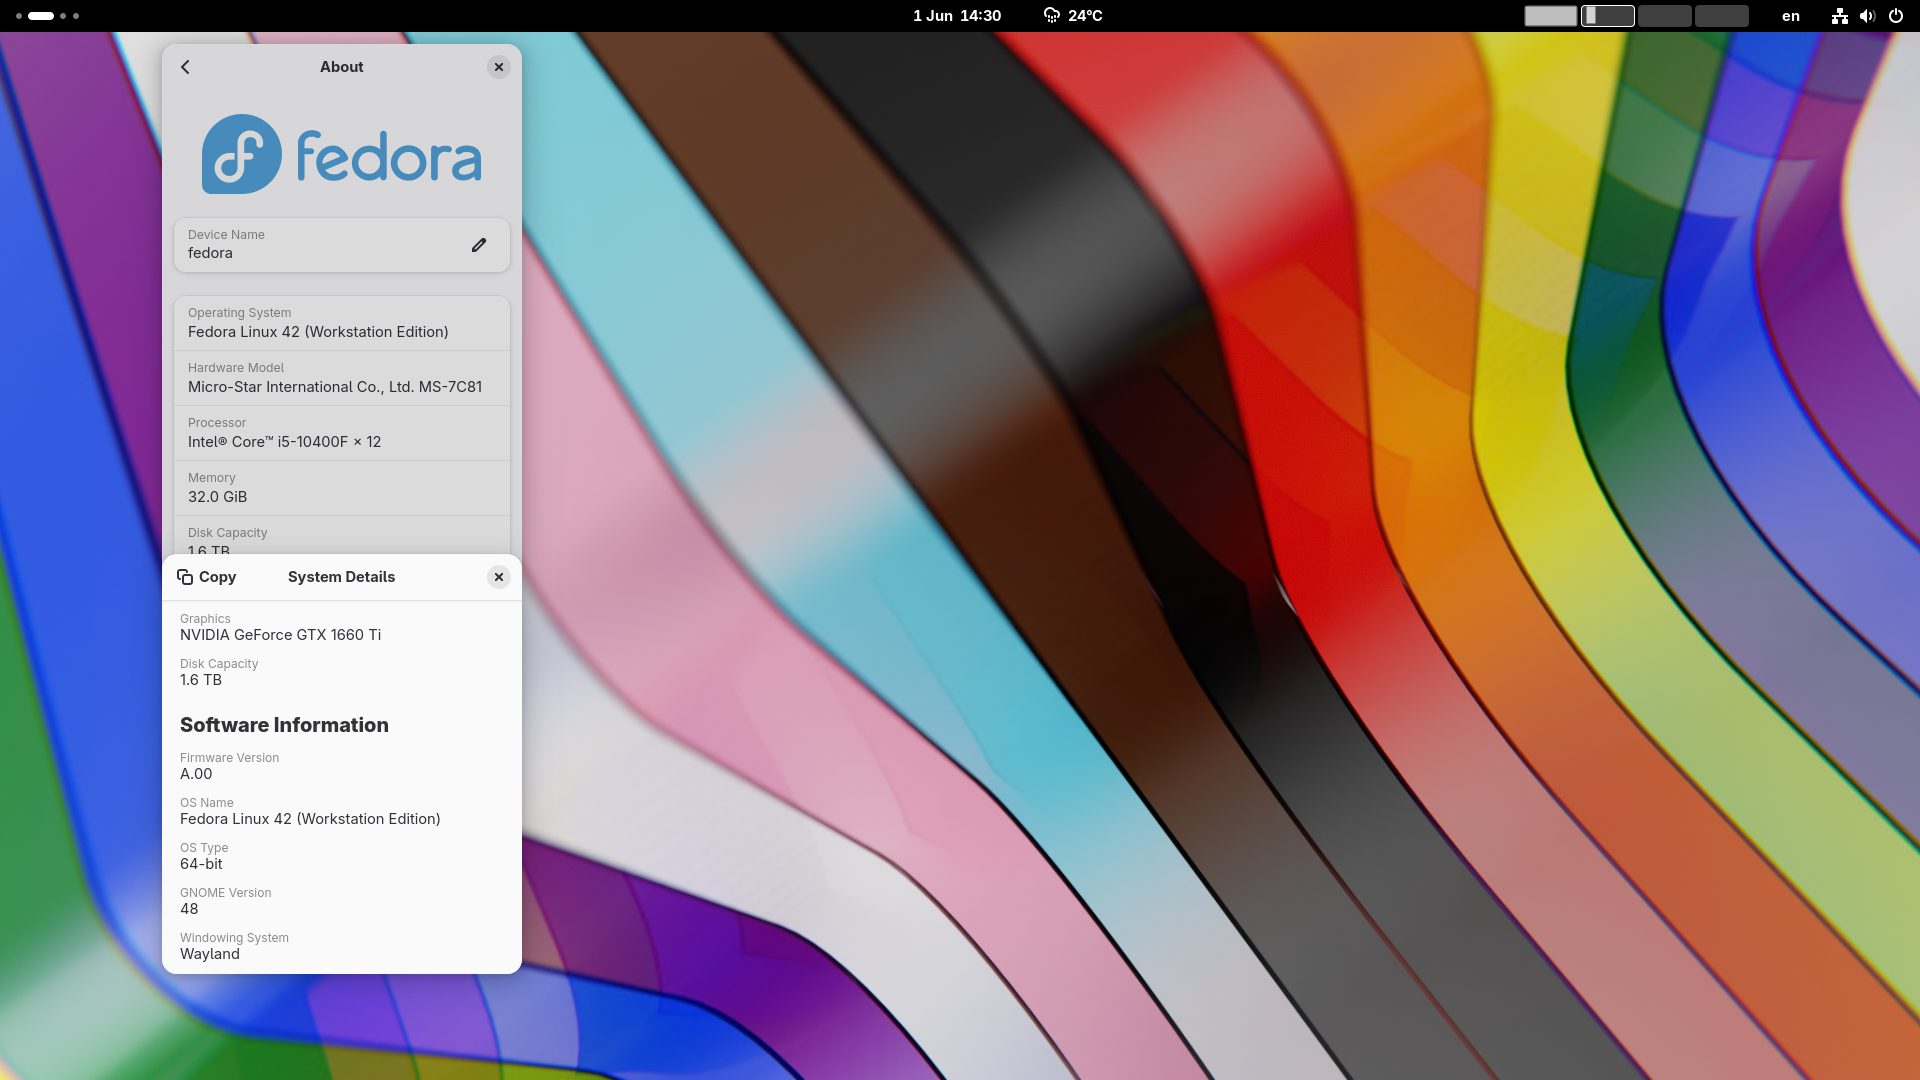Viewport: 1920px width, 1080px height.
Task: Open the Activities workspace indicator dots
Action: tap(47, 16)
